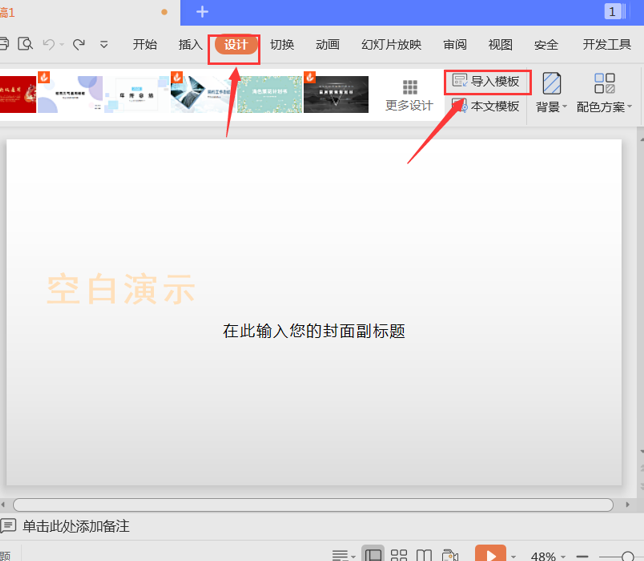This screenshot has width=644, height=561.
Task: Click the 配色方案 squares icon
Action: (605, 83)
